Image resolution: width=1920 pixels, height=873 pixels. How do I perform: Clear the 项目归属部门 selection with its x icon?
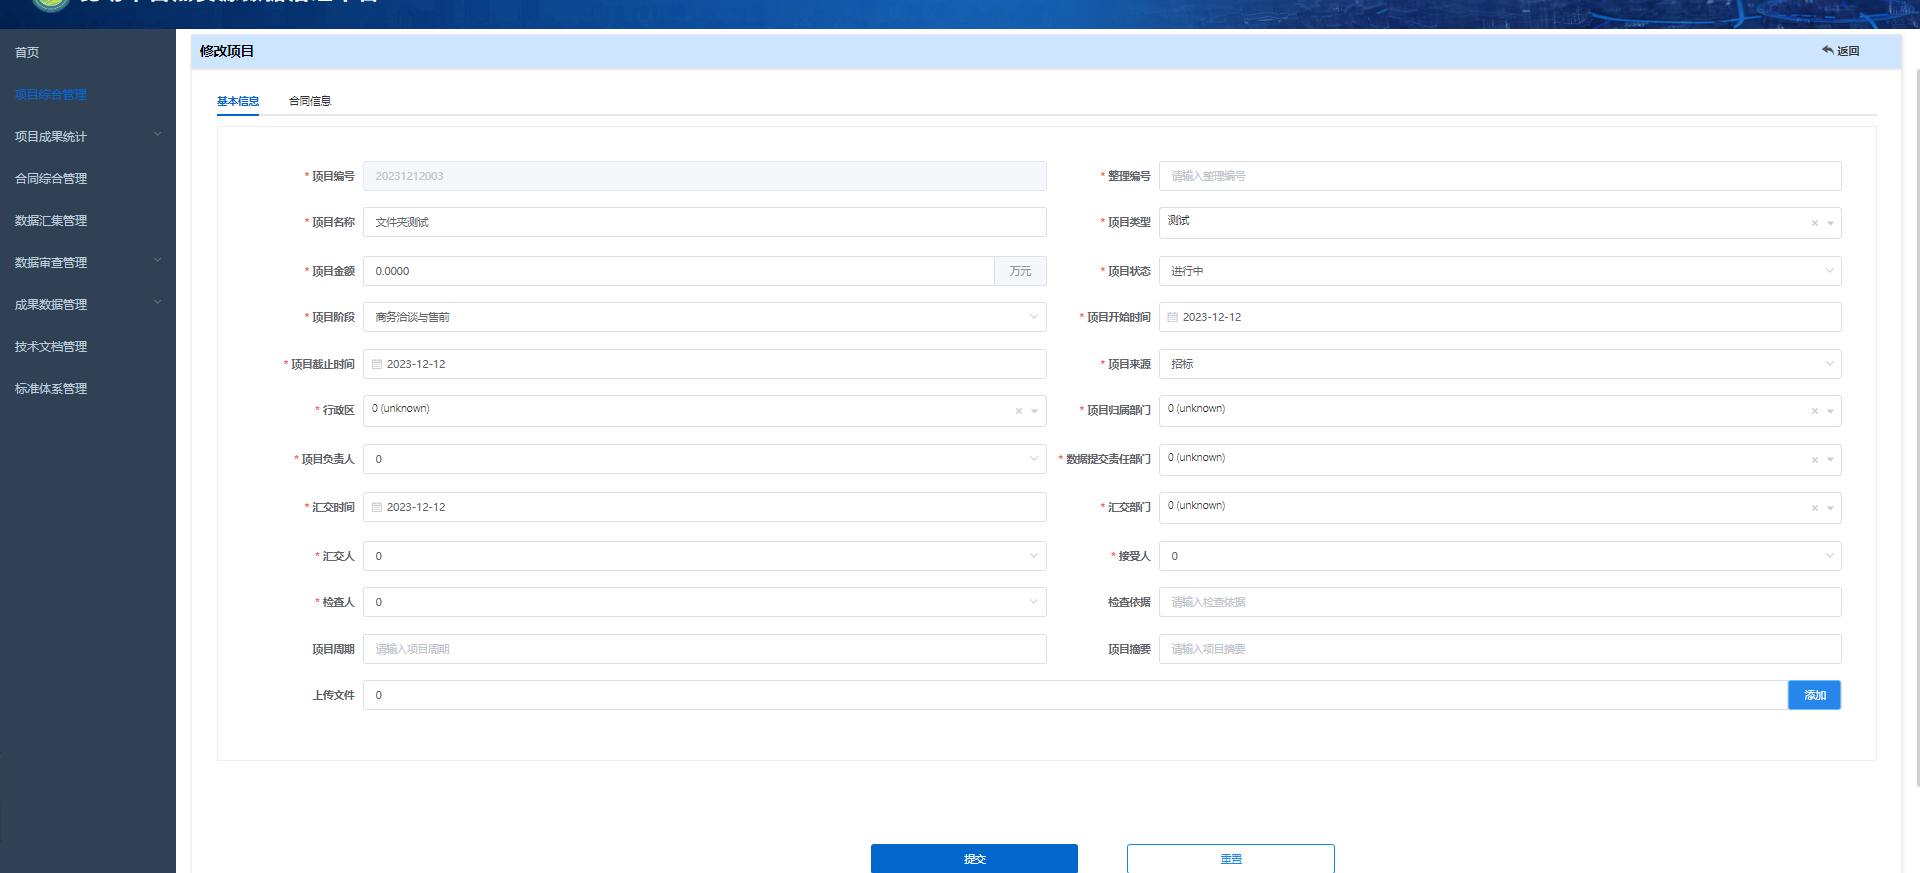click(1814, 411)
